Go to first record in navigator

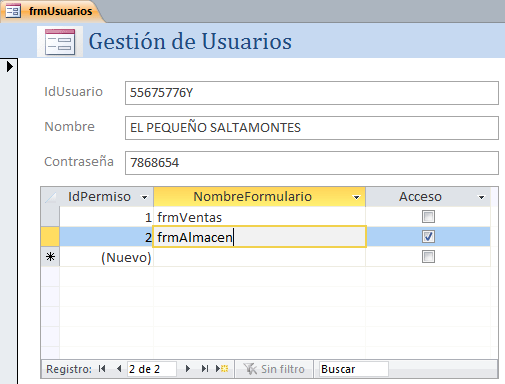(102, 369)
